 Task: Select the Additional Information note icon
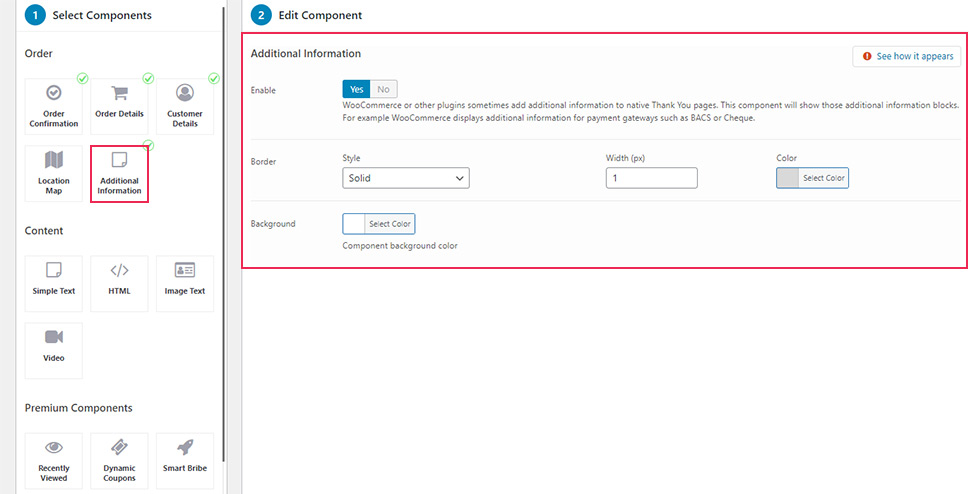tap(119, 160)
